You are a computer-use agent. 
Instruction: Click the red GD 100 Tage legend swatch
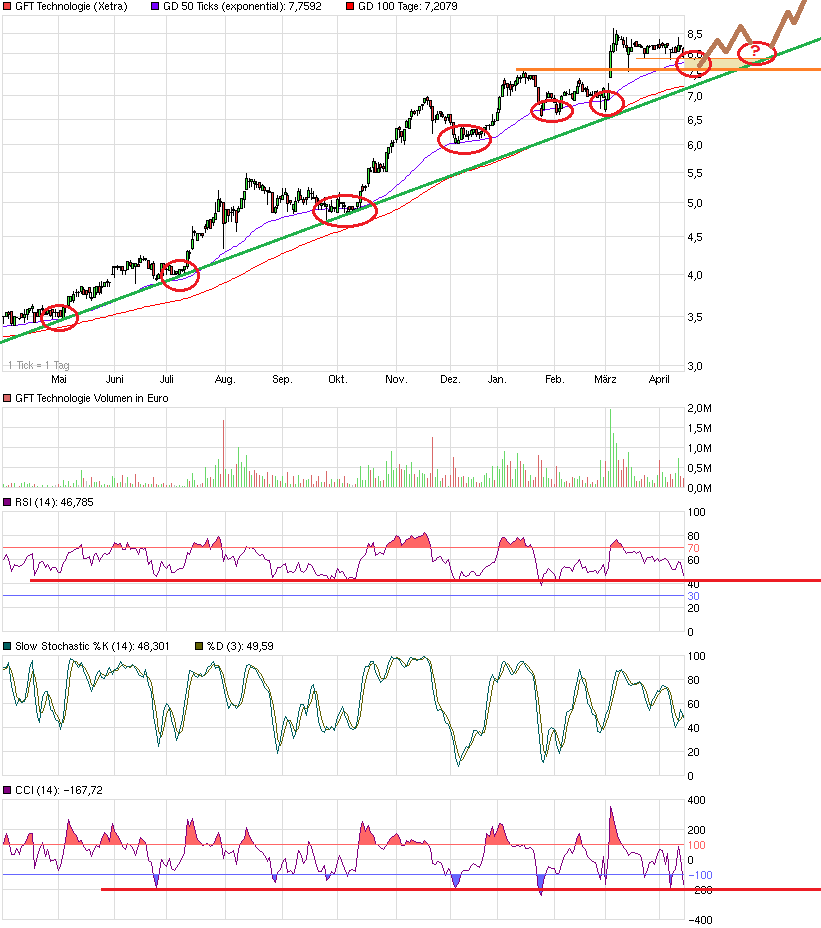click(350, 7)
